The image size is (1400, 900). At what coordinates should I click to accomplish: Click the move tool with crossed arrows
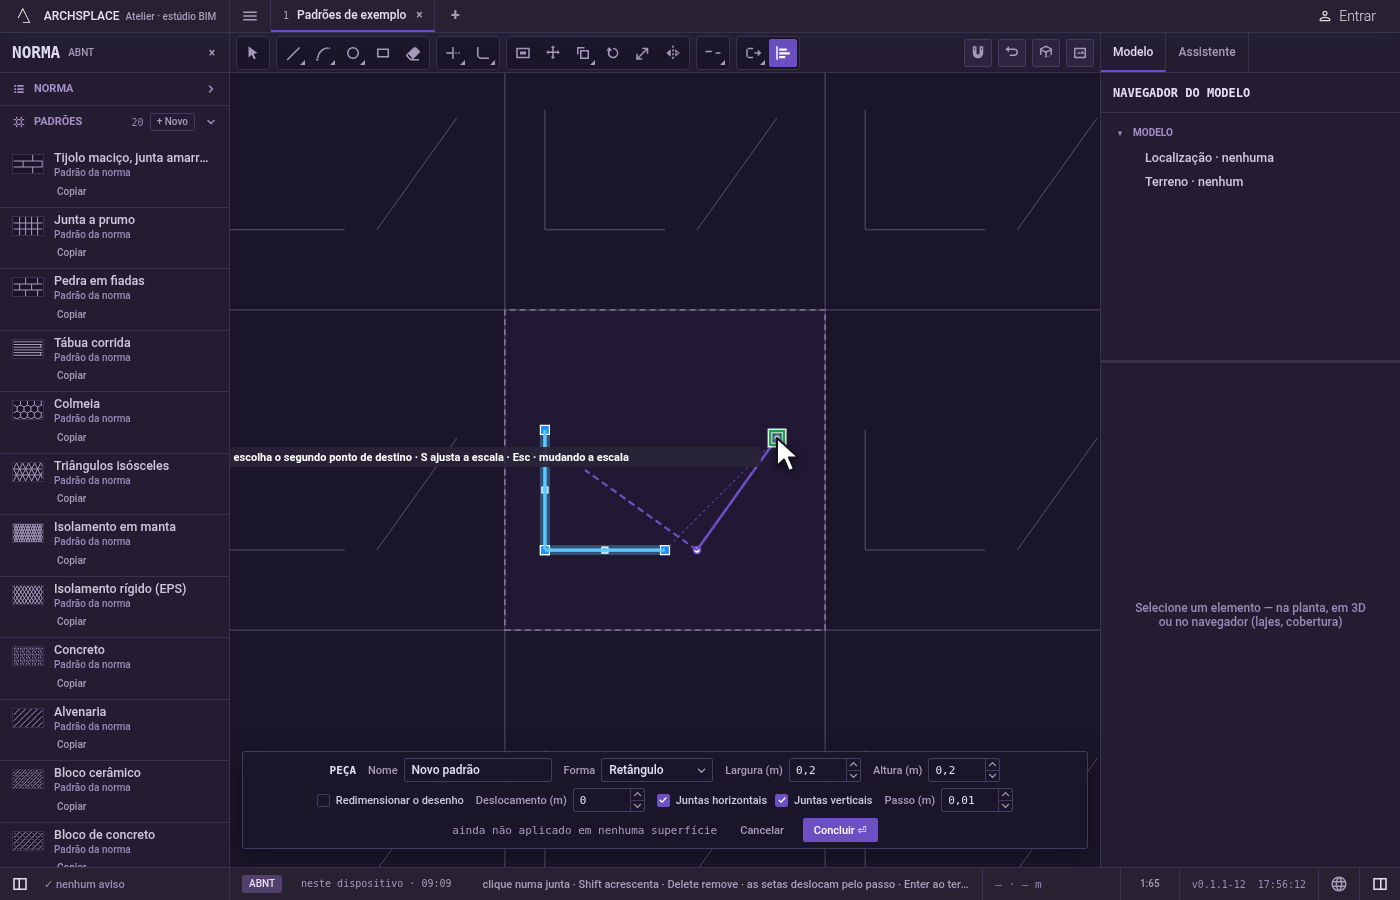point(553,53)
